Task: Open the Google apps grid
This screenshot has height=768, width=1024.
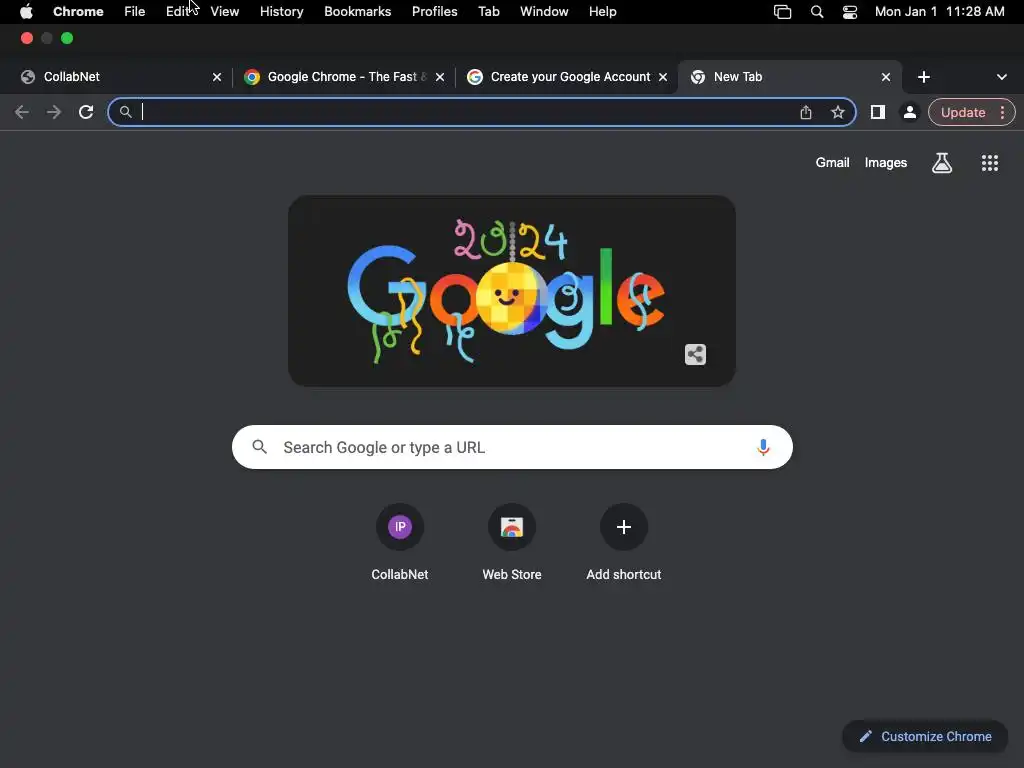Action: pyautogui.click(x=989, y=163)
